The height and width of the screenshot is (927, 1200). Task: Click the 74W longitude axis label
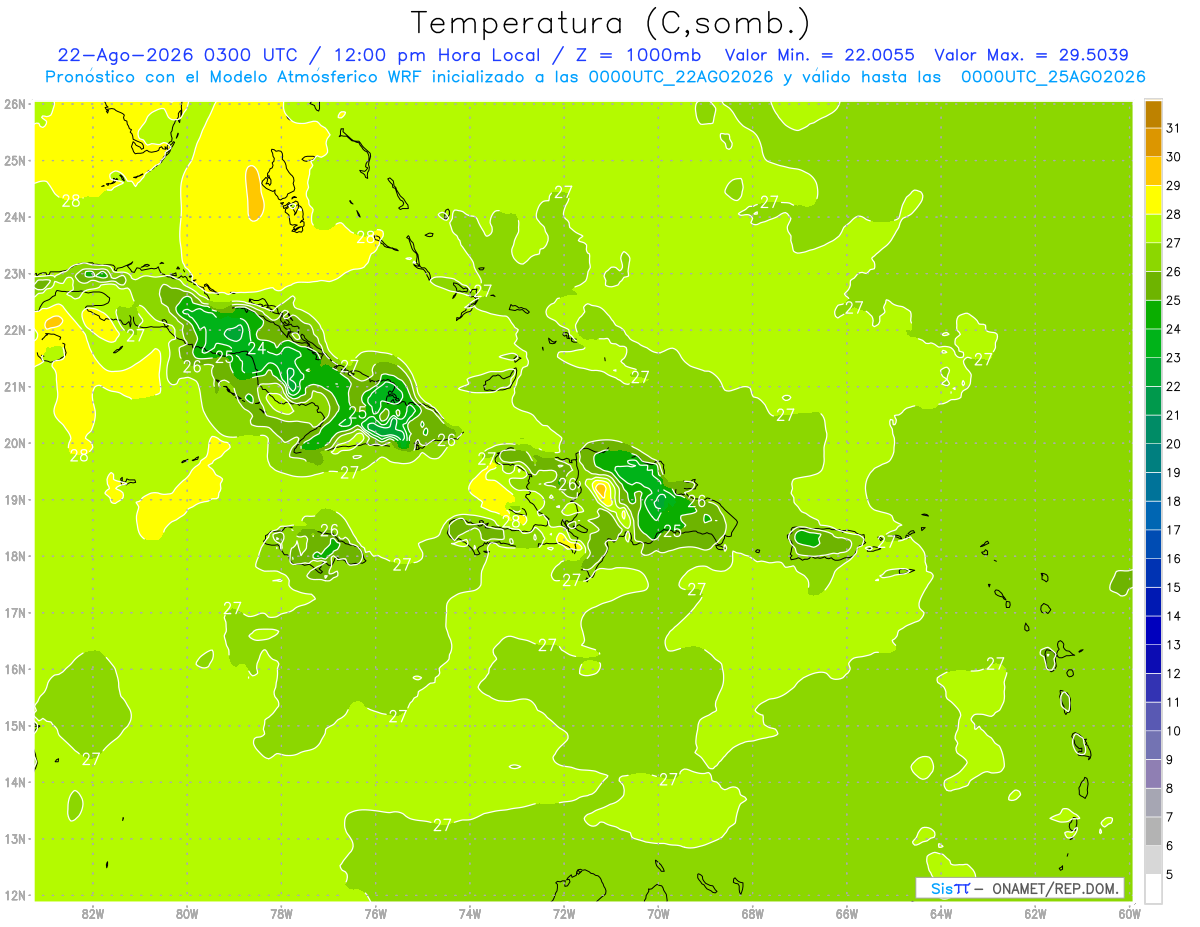tap(470, 913)
